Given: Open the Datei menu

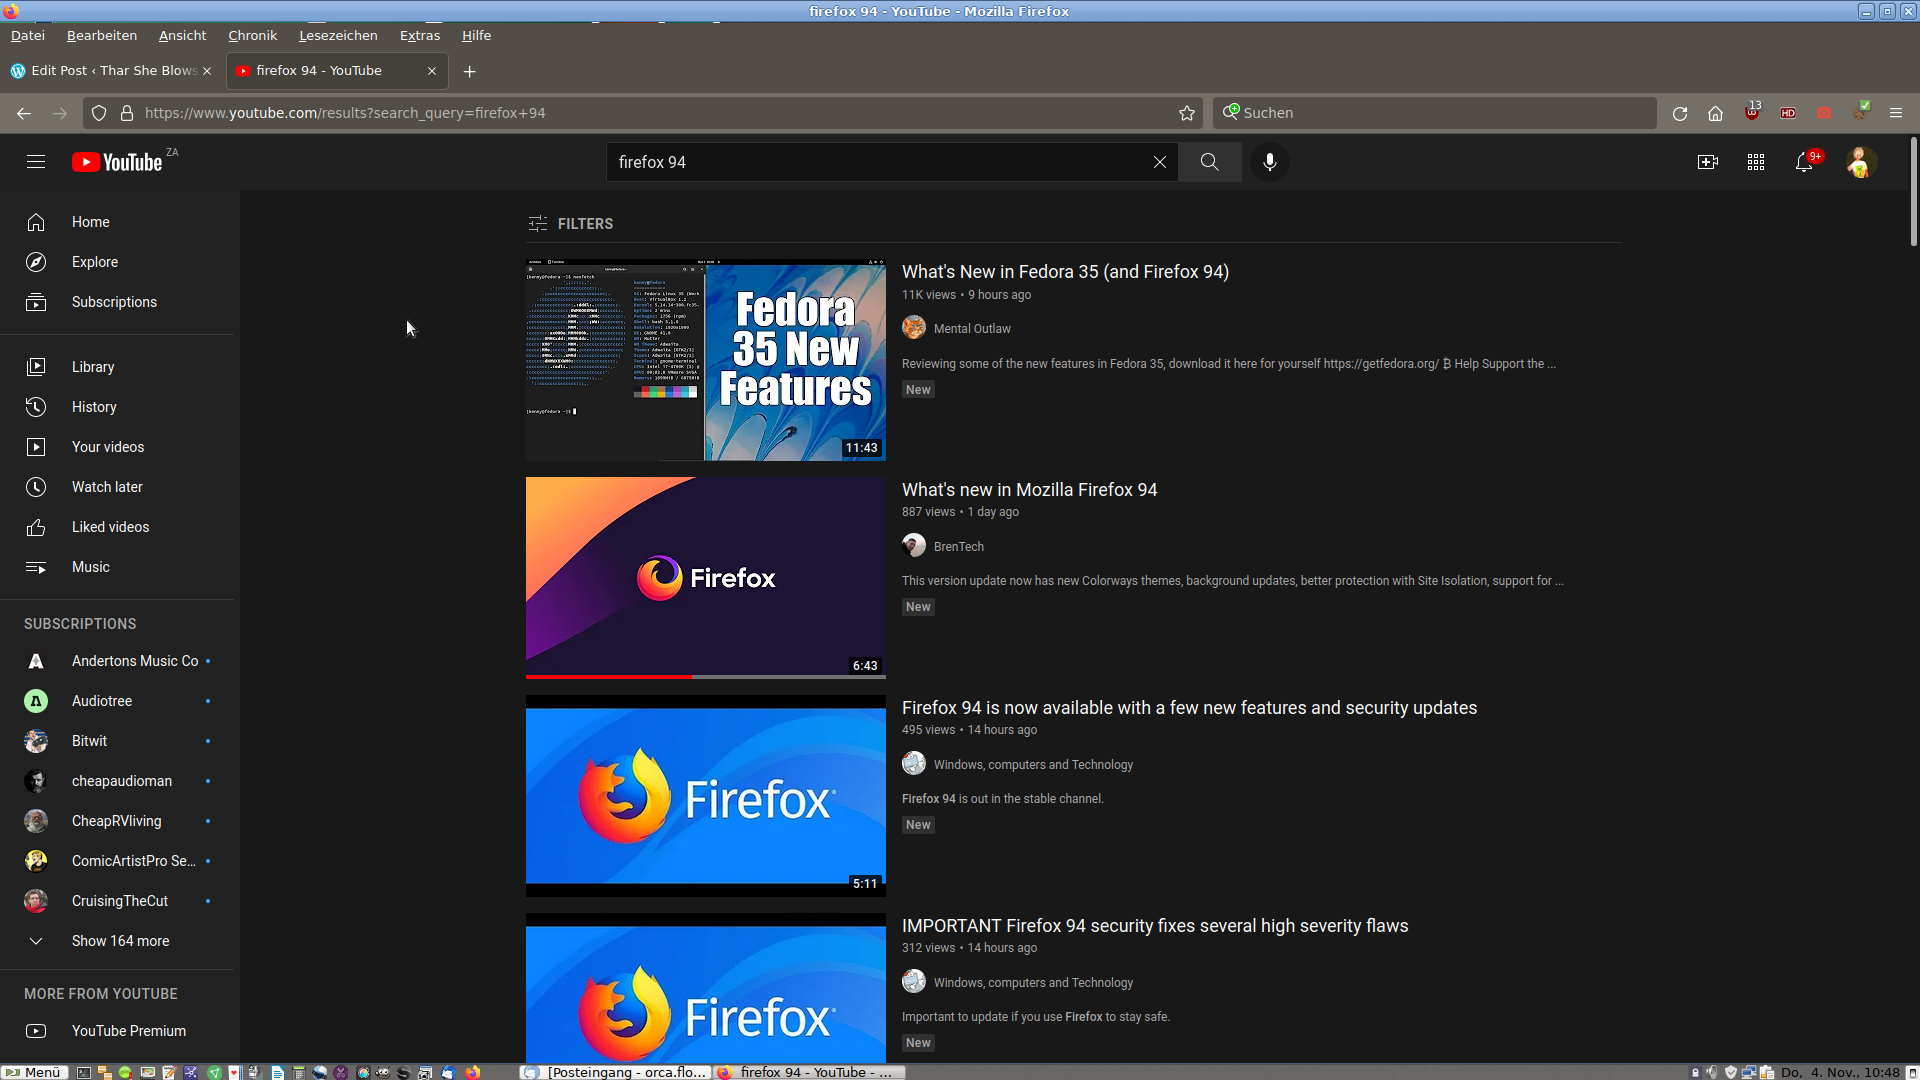Looking at the screenshot, I should click(28, 35).
